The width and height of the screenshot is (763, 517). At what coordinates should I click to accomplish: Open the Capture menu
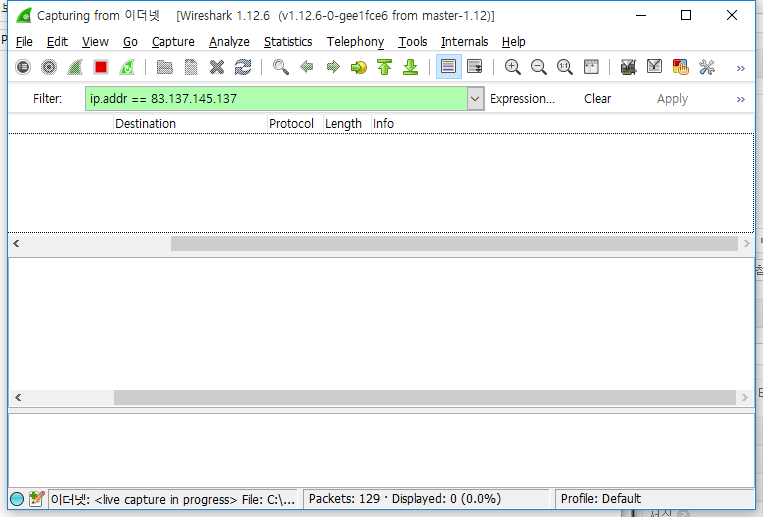click(x=173, y=42)
